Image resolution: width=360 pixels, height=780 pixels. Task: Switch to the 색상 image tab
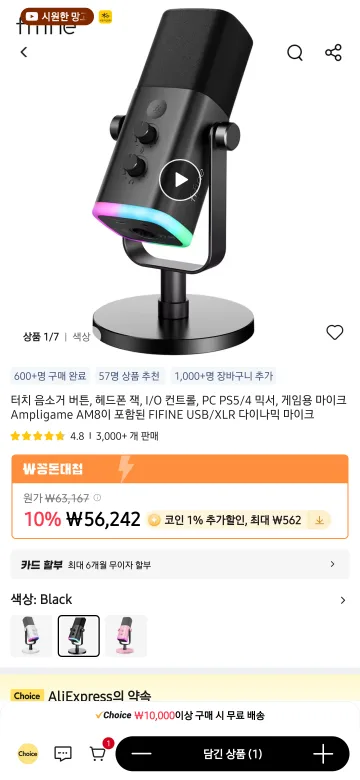pyautogui.click(x=81, y=337)
